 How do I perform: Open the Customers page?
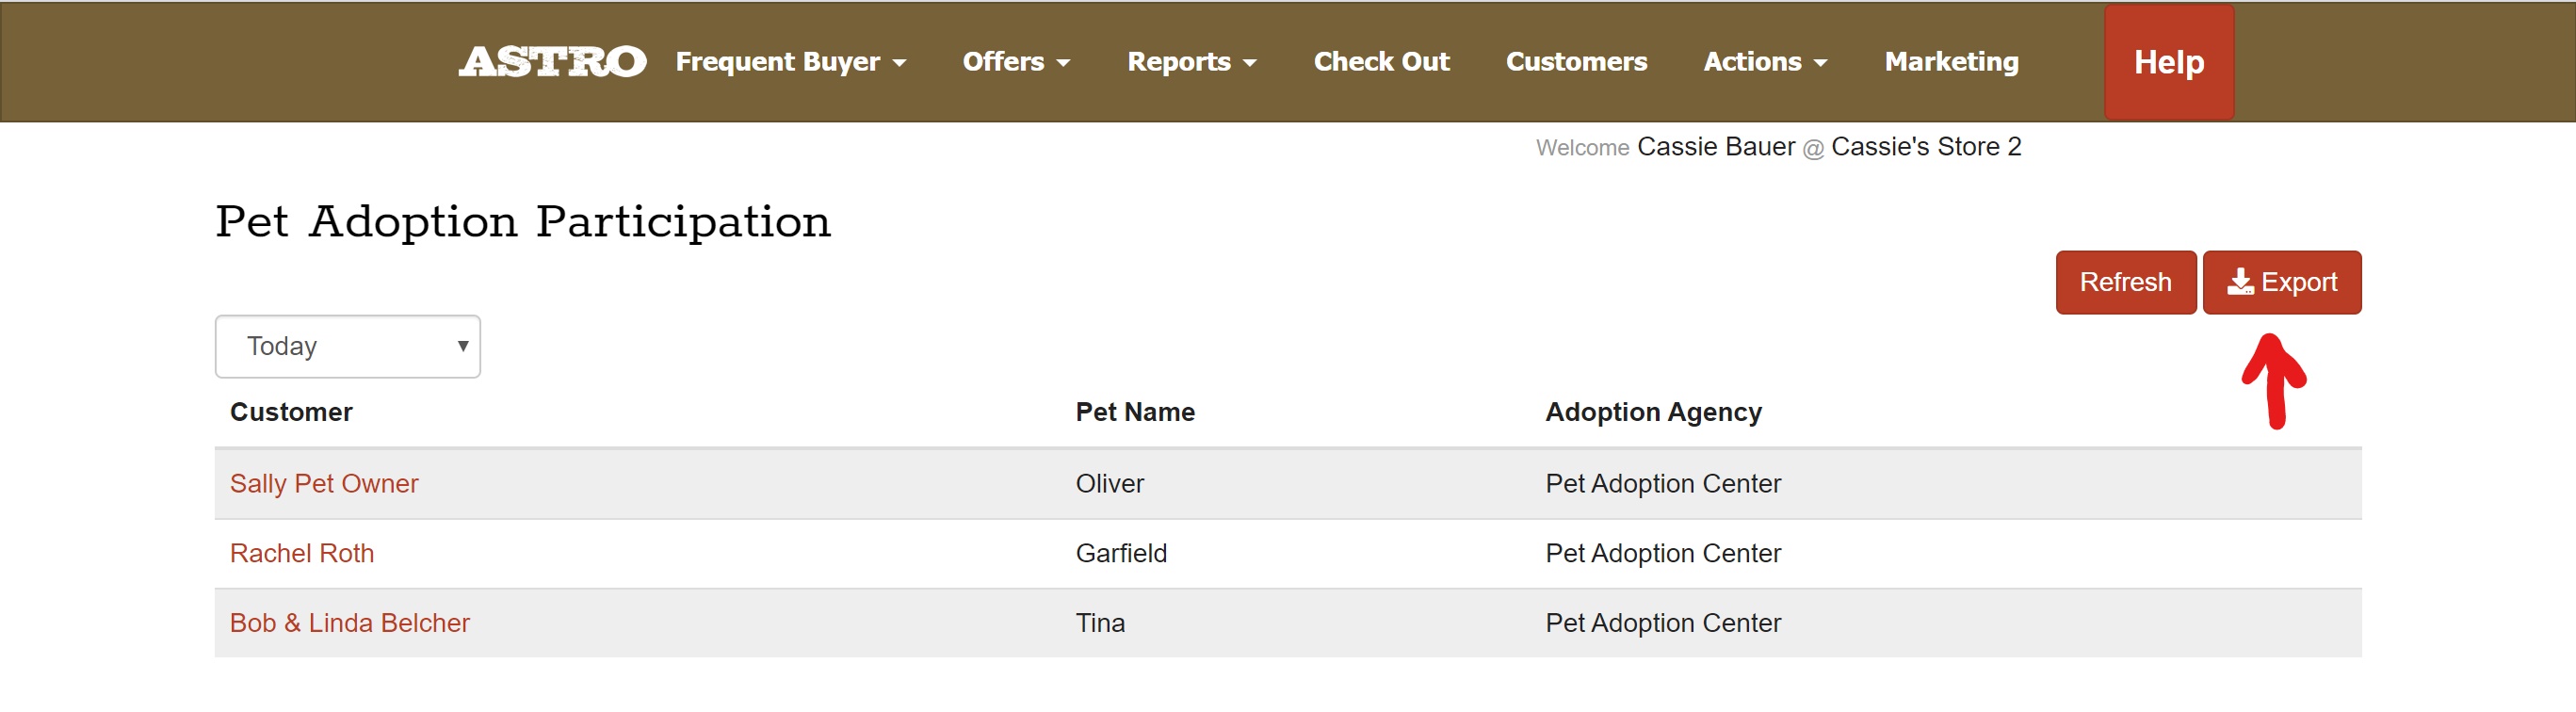click(1576, 62)
